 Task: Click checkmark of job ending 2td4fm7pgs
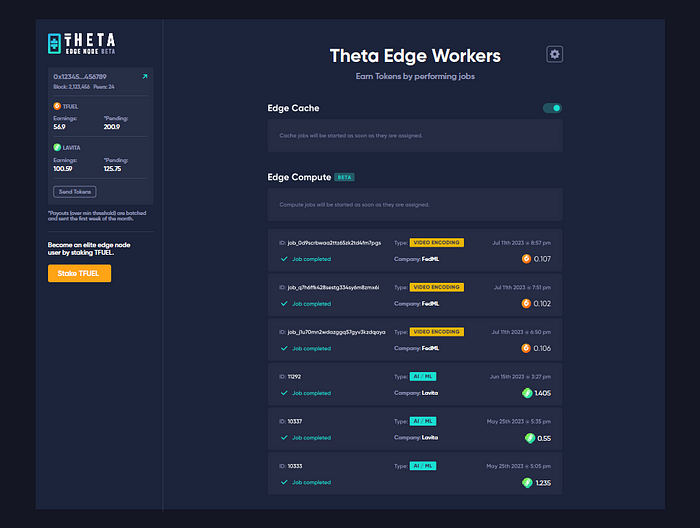284,259
